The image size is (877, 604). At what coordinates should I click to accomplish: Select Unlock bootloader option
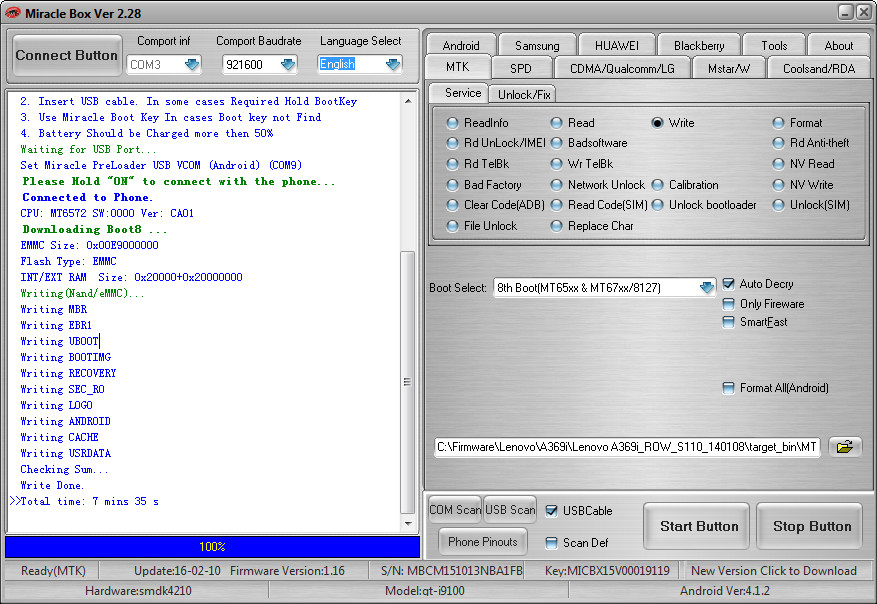[x=658, y=205]
